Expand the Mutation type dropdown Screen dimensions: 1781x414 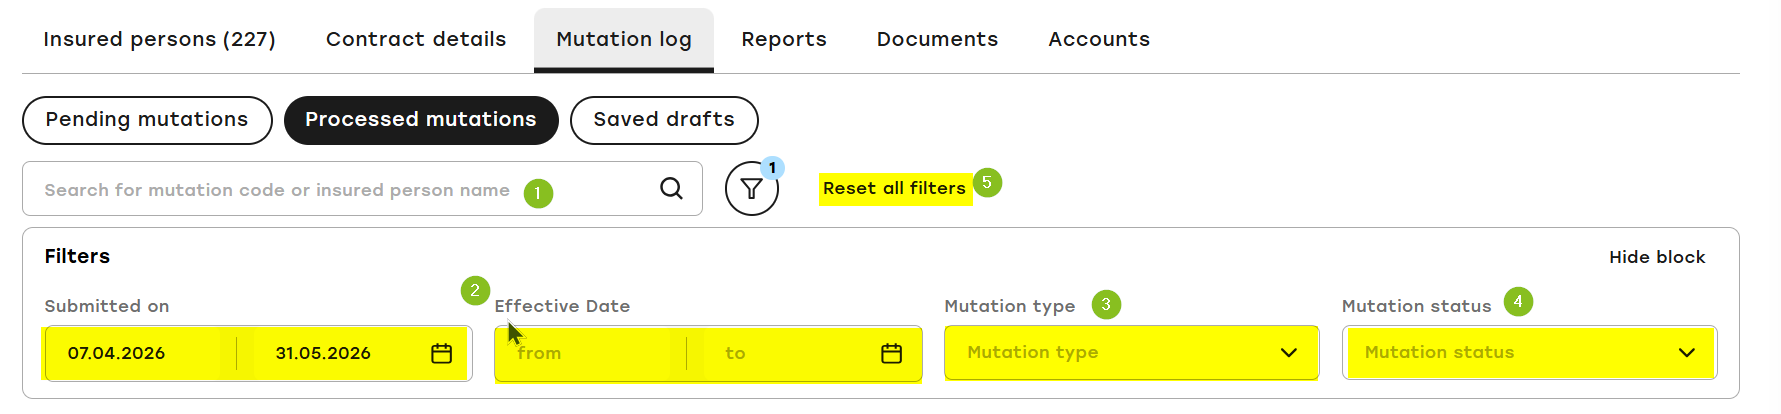(1131, 352)
